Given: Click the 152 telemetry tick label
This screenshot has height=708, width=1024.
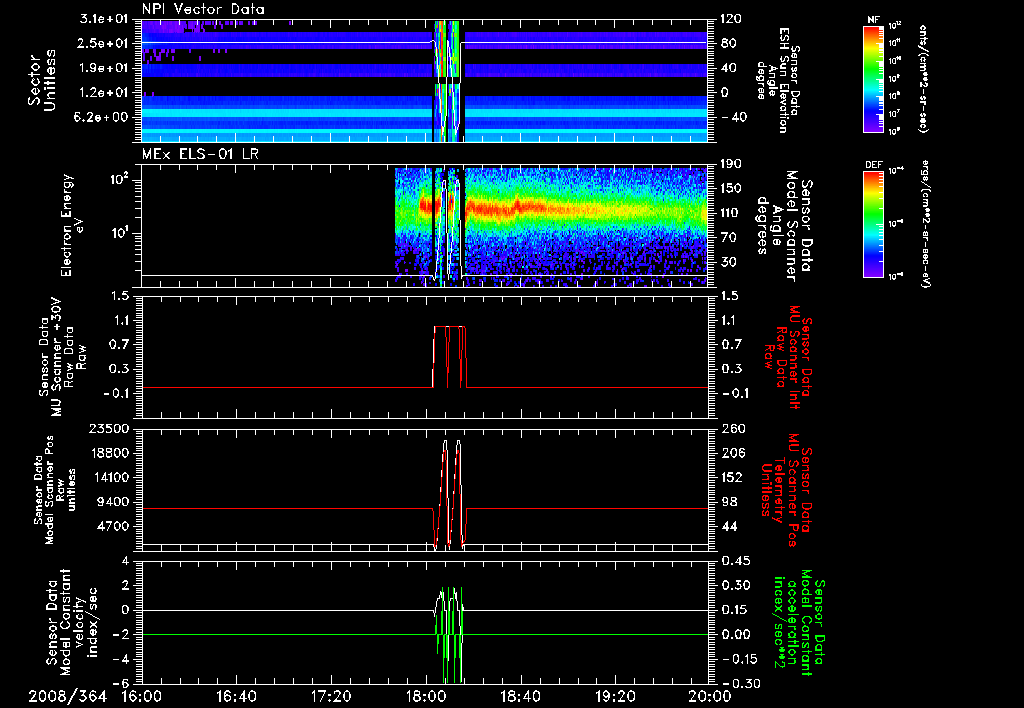Looking at the screenshot, I should [x=731, y=477].
